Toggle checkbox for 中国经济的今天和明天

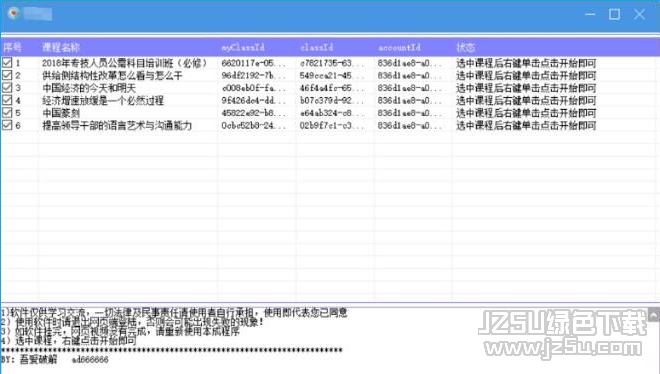coord(7,88)
